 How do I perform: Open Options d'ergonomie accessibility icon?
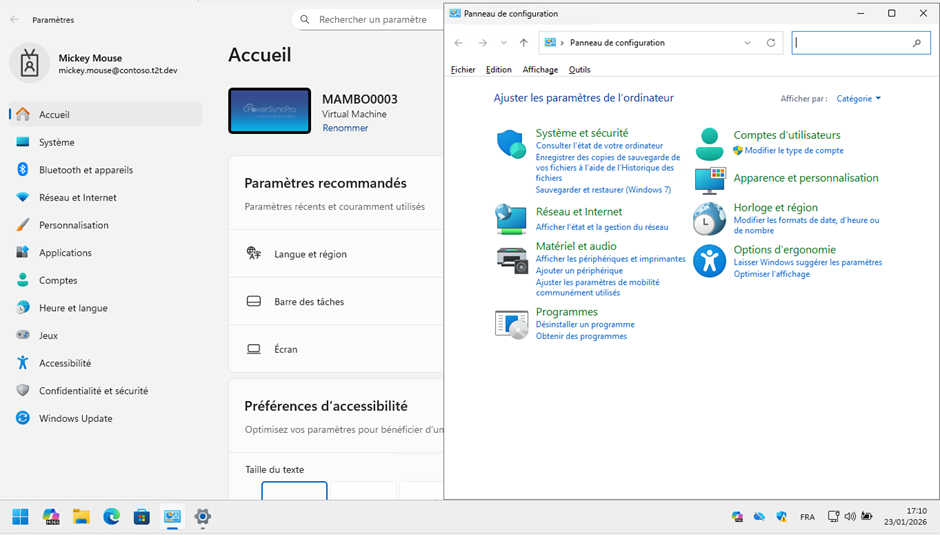coord(709,261)
